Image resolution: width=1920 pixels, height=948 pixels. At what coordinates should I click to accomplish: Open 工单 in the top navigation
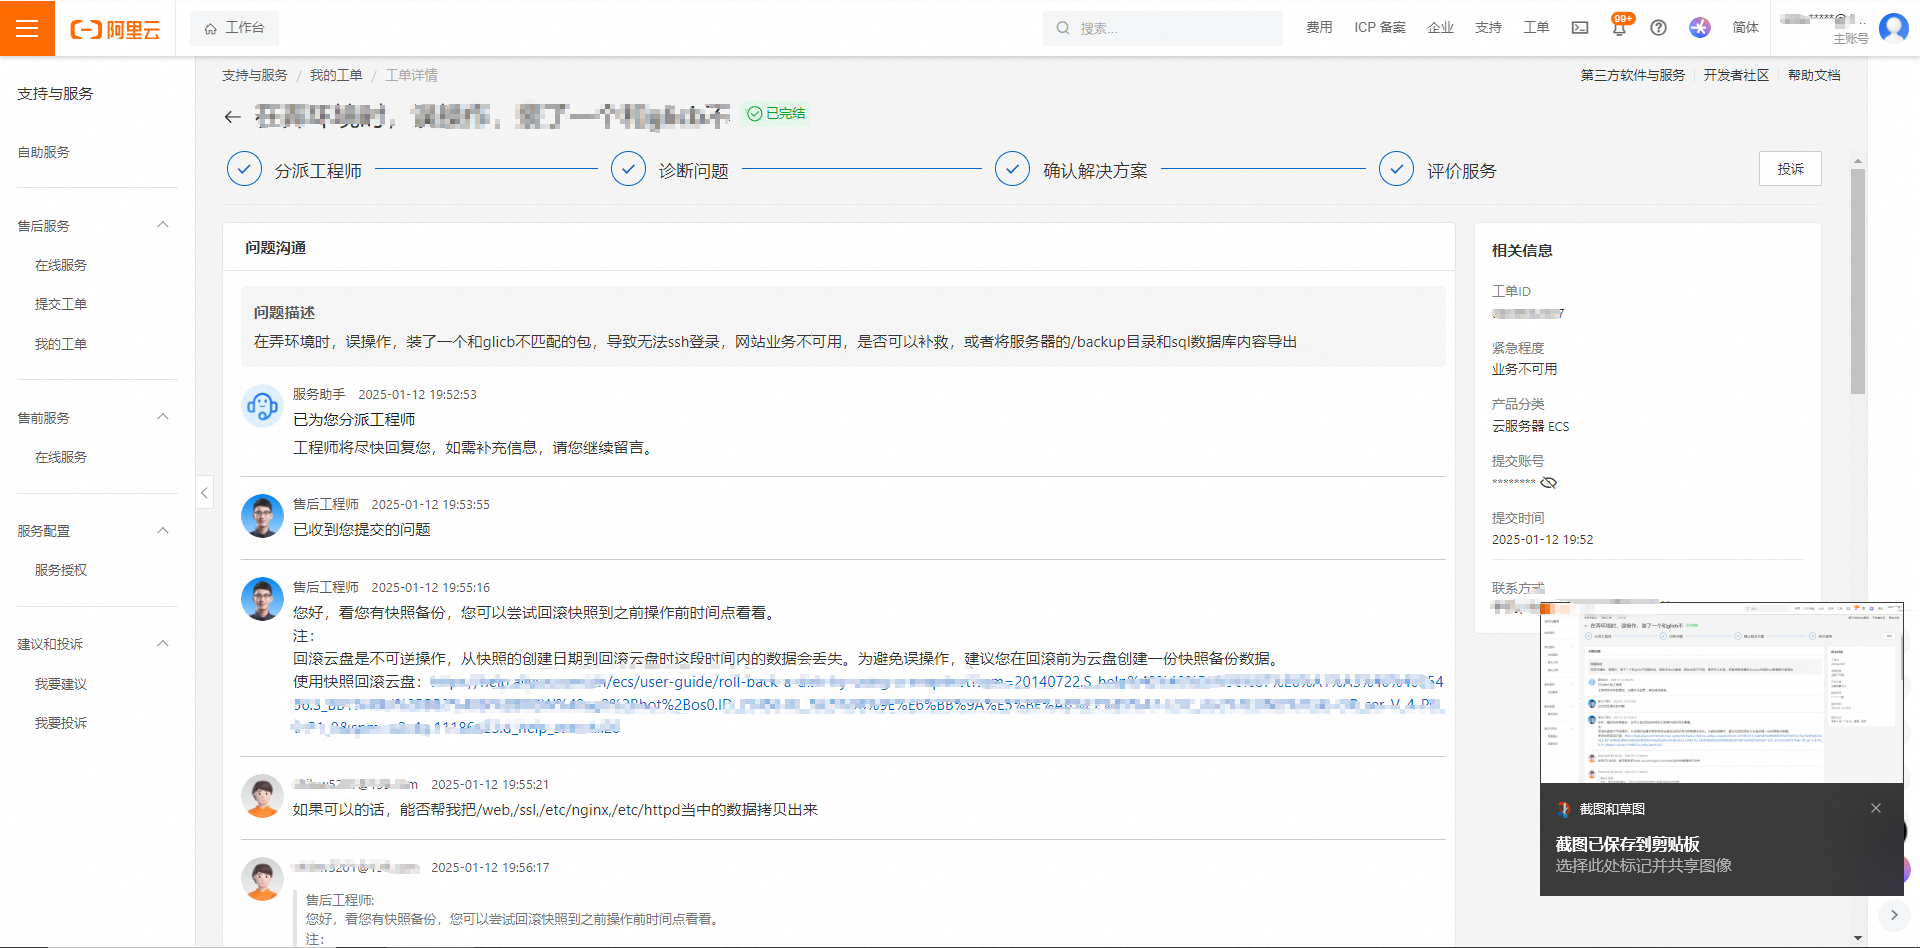pos(1536,27)
